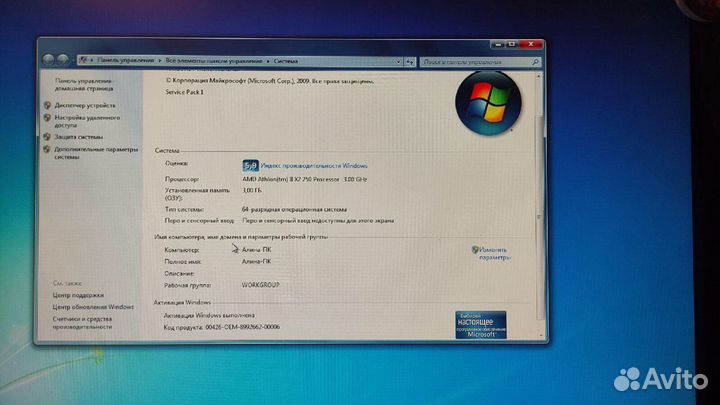Click the vertical scrollbar of System window
The width and height of the screenshot is (720, 405).
541,200
